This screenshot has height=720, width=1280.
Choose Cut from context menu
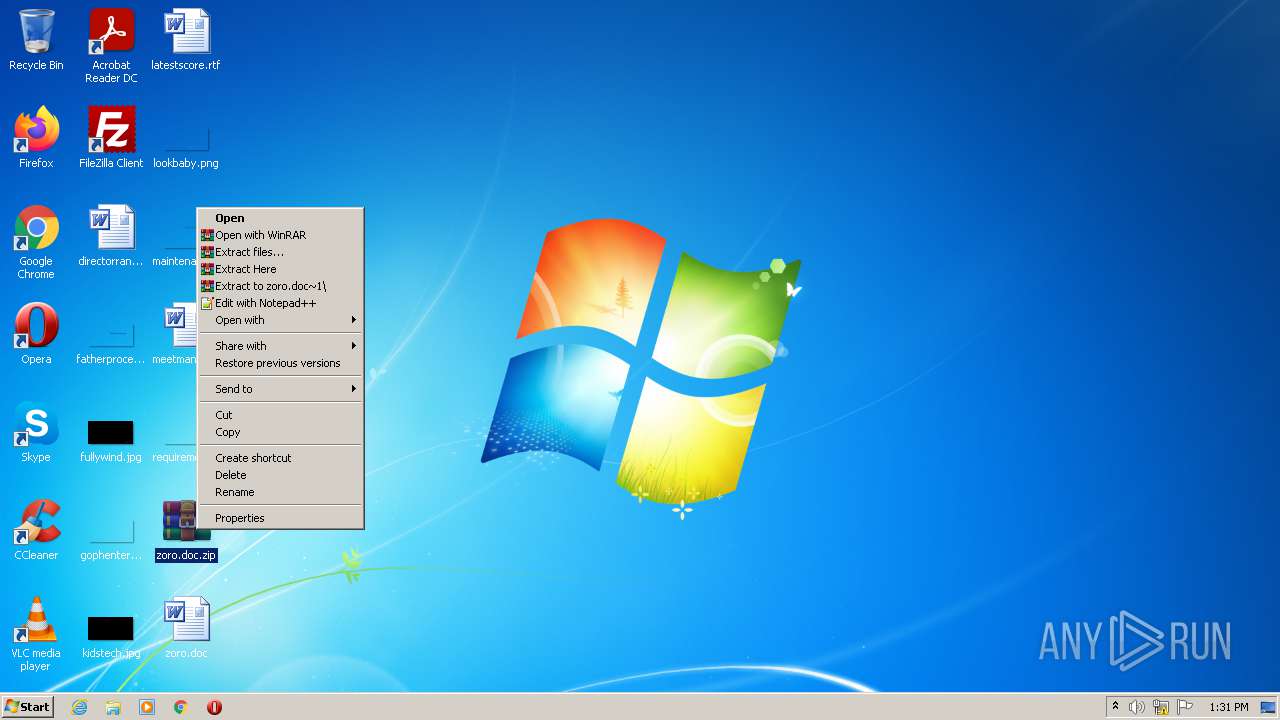tap(280, 415)
